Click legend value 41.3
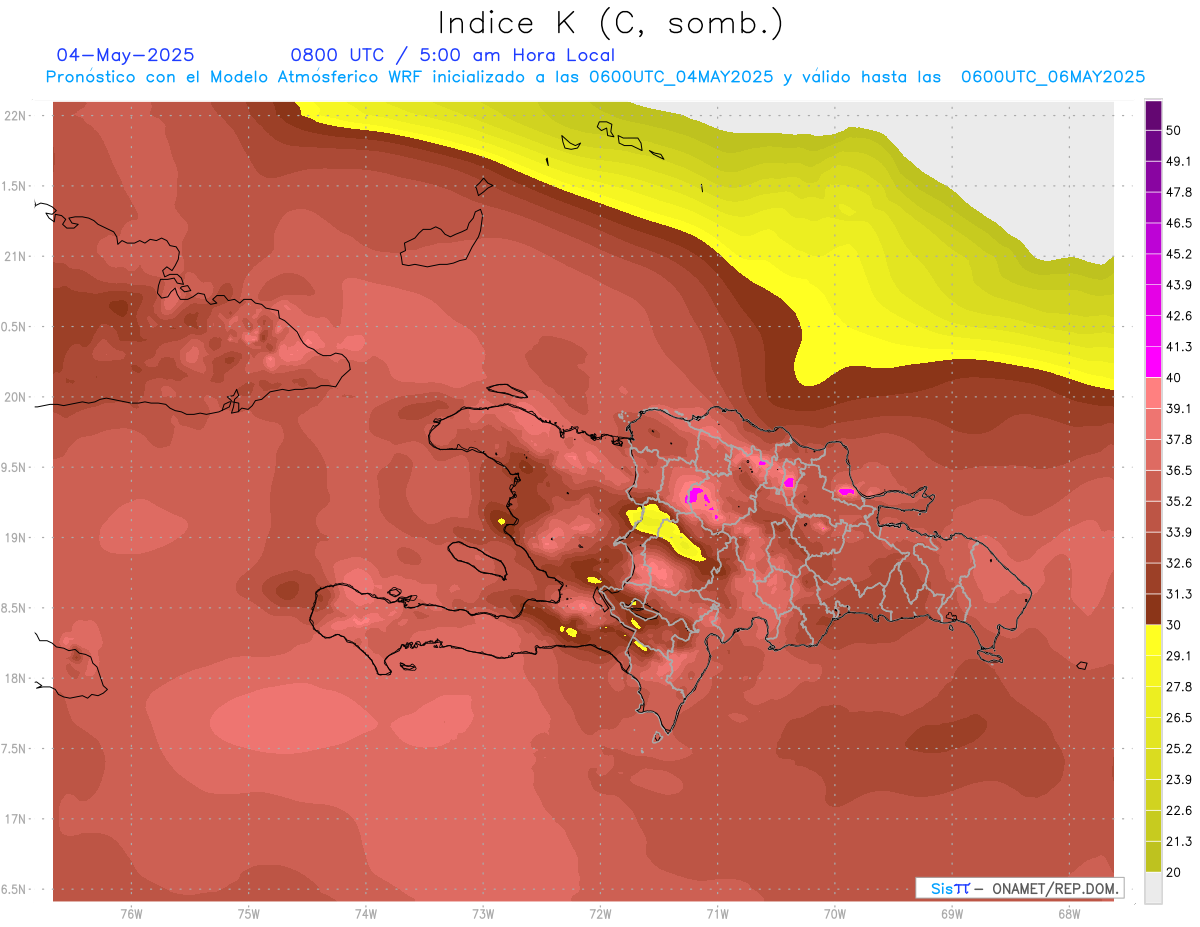This screenshot has width=1200, height=927. click(1179, 347)
